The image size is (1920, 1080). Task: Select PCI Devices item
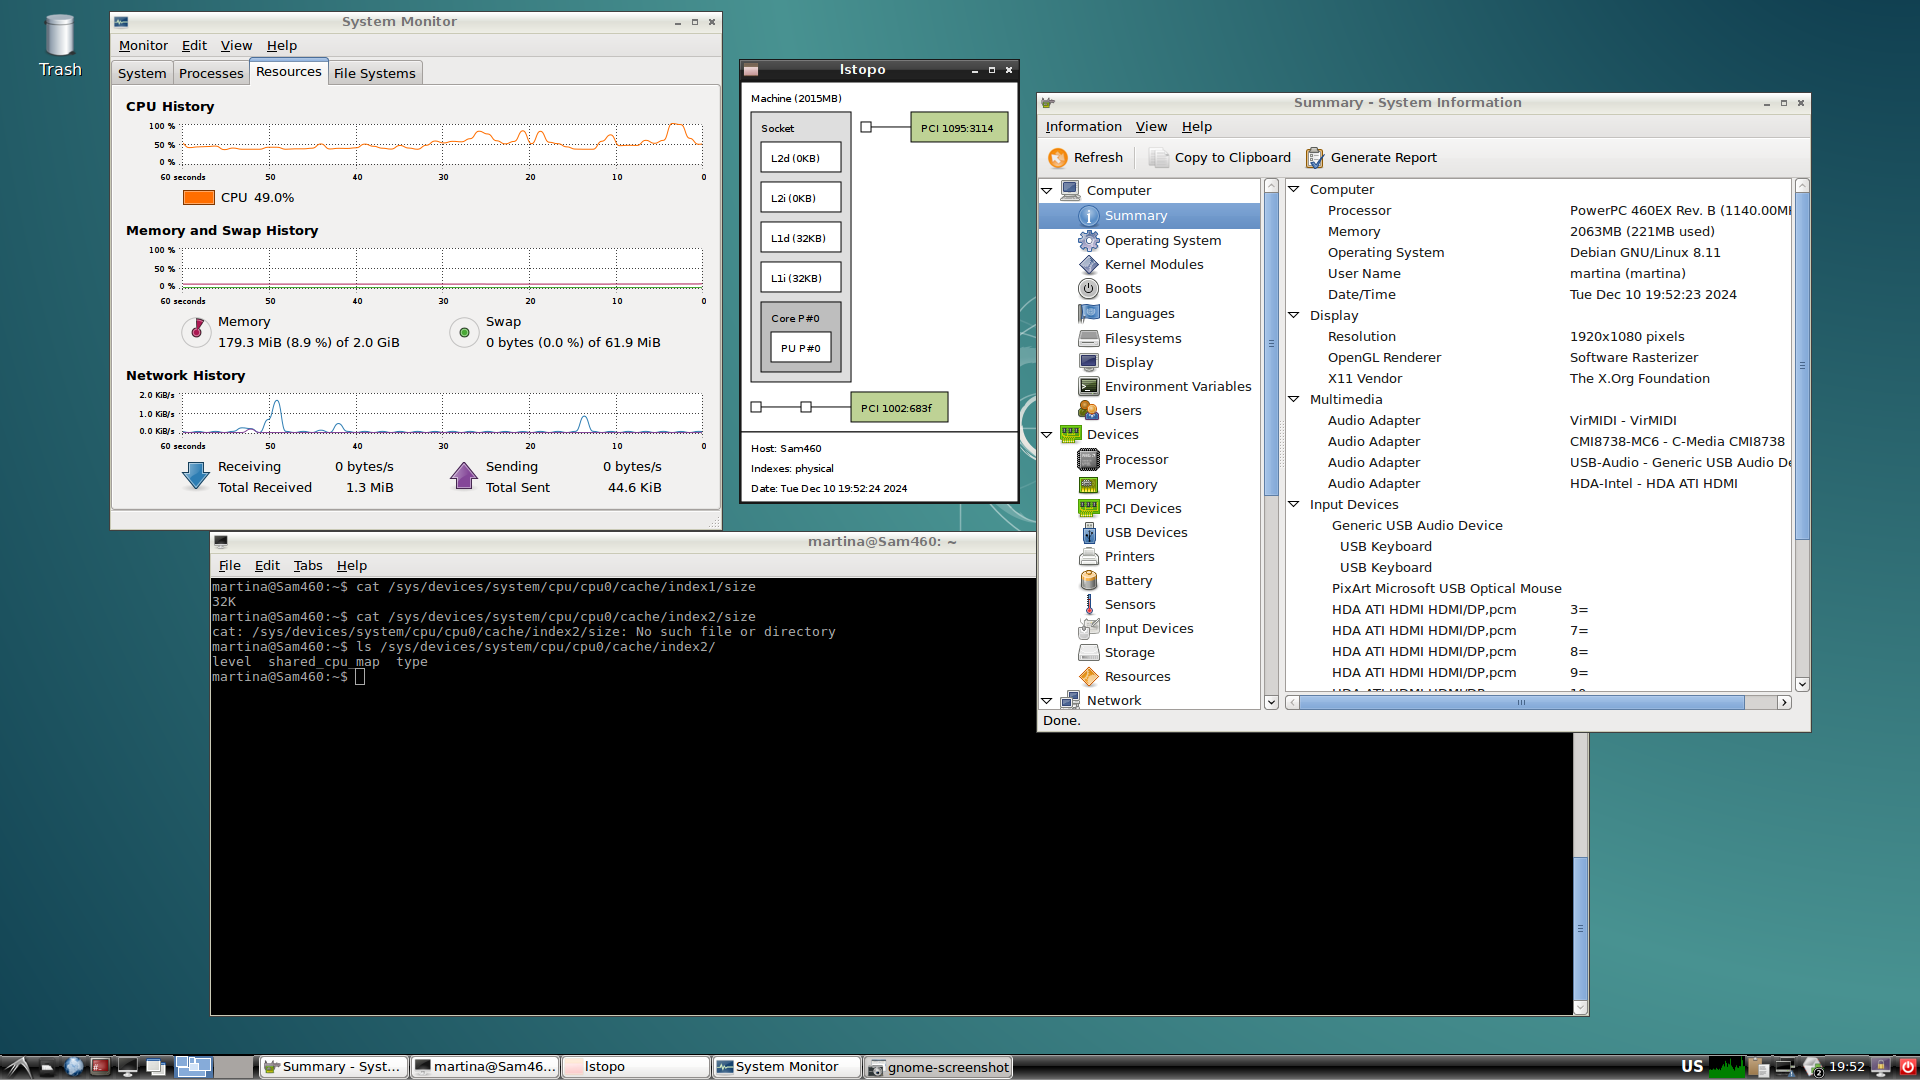1142,509
